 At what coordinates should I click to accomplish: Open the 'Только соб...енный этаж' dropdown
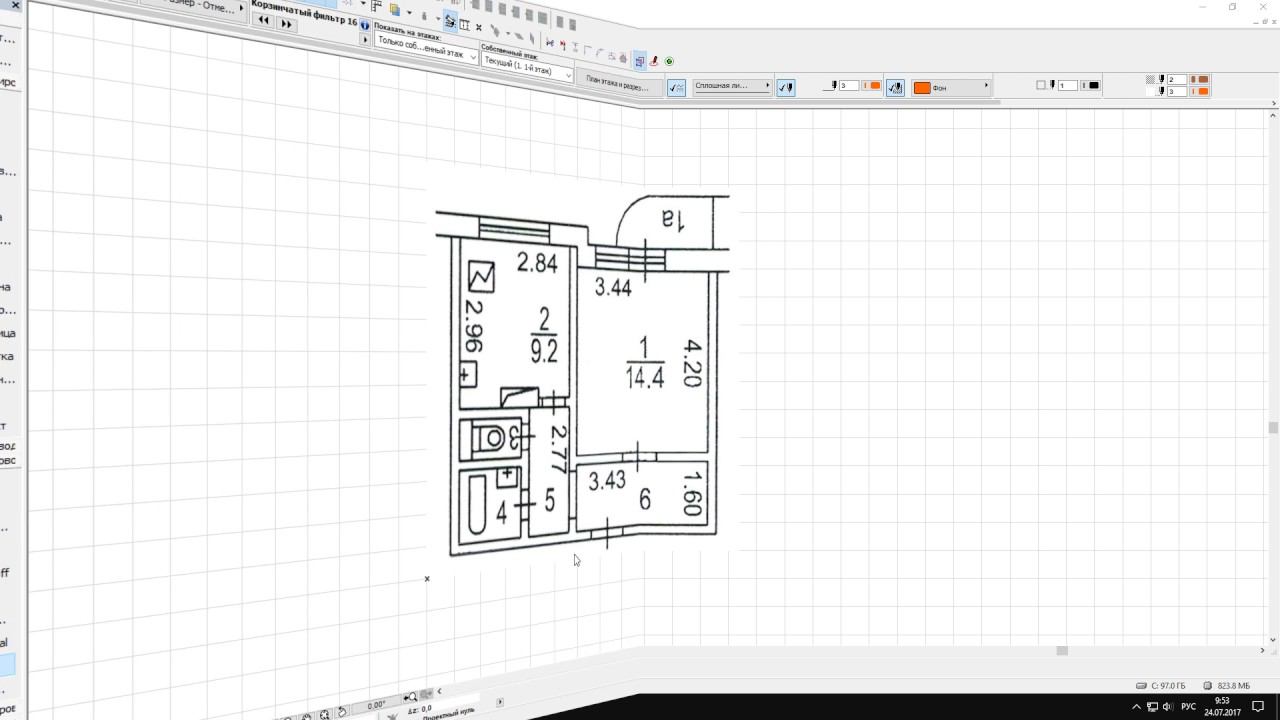pyautogui.click(x=426, y=48)
